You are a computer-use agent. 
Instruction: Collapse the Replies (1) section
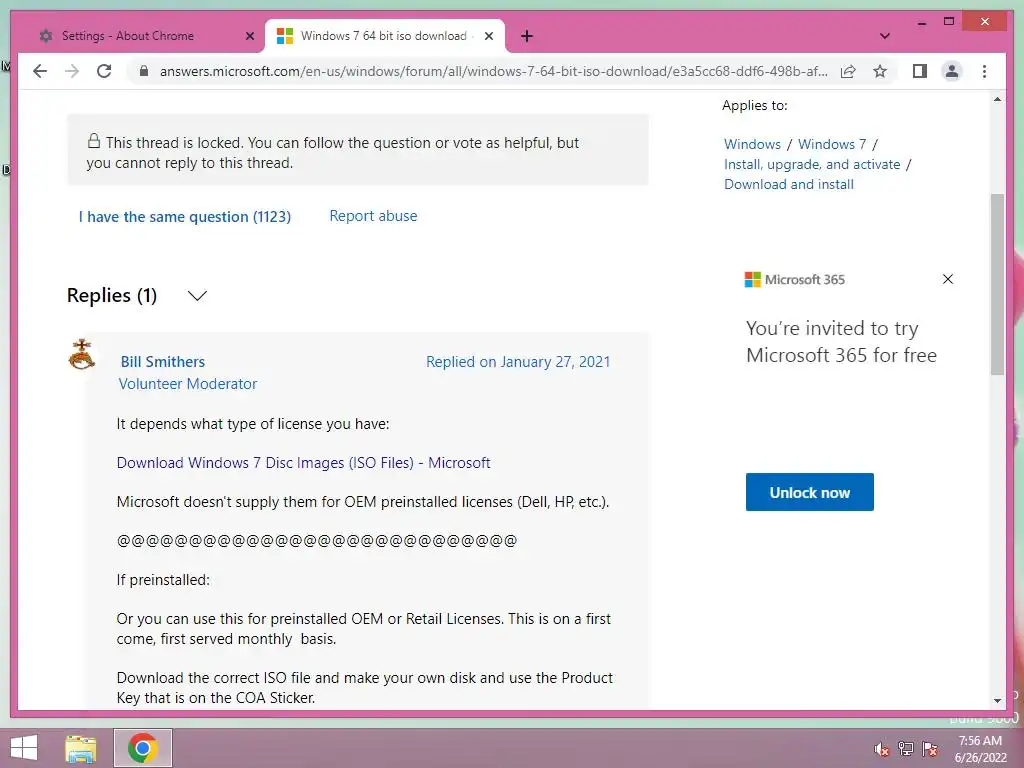[x=197, y=296]
